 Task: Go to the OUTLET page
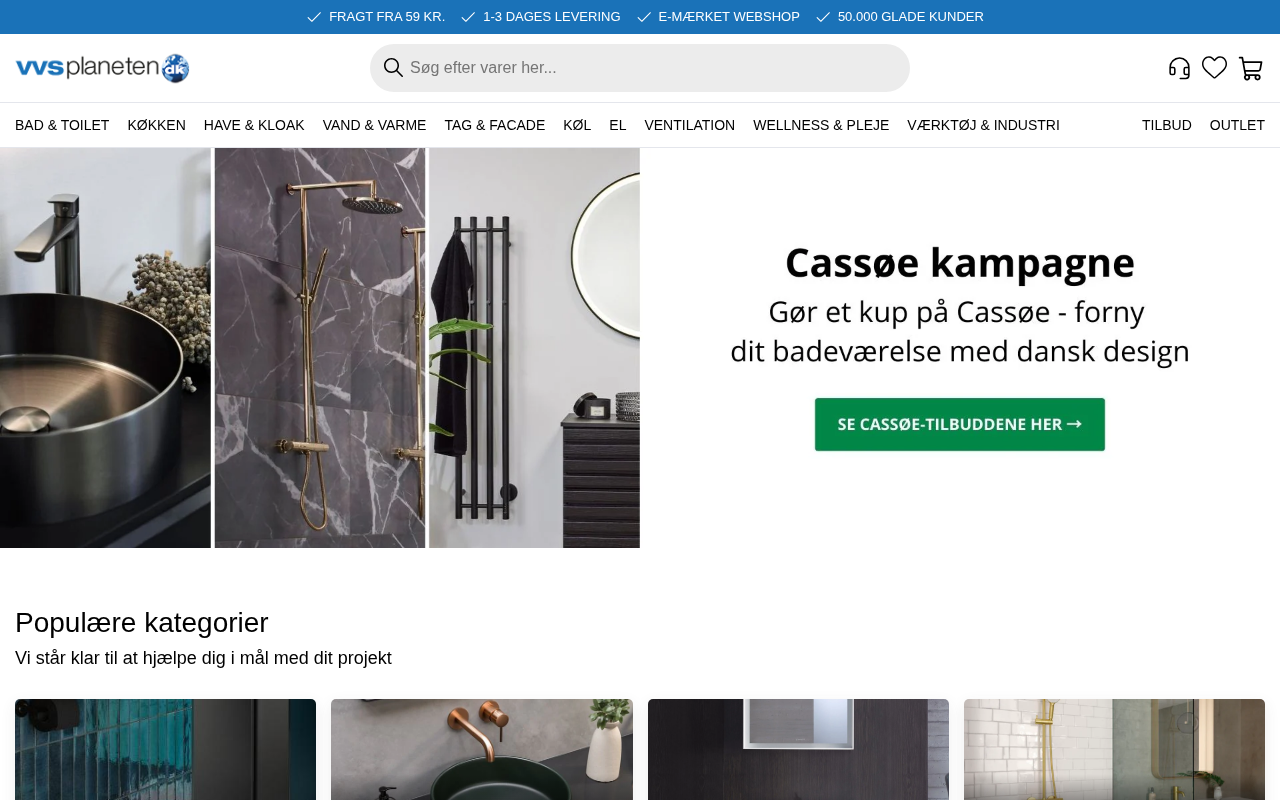[x=1237, y=125]
